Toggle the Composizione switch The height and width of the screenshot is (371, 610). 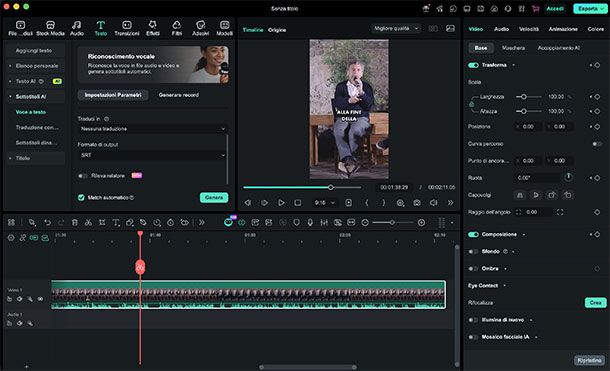point(473,234)
